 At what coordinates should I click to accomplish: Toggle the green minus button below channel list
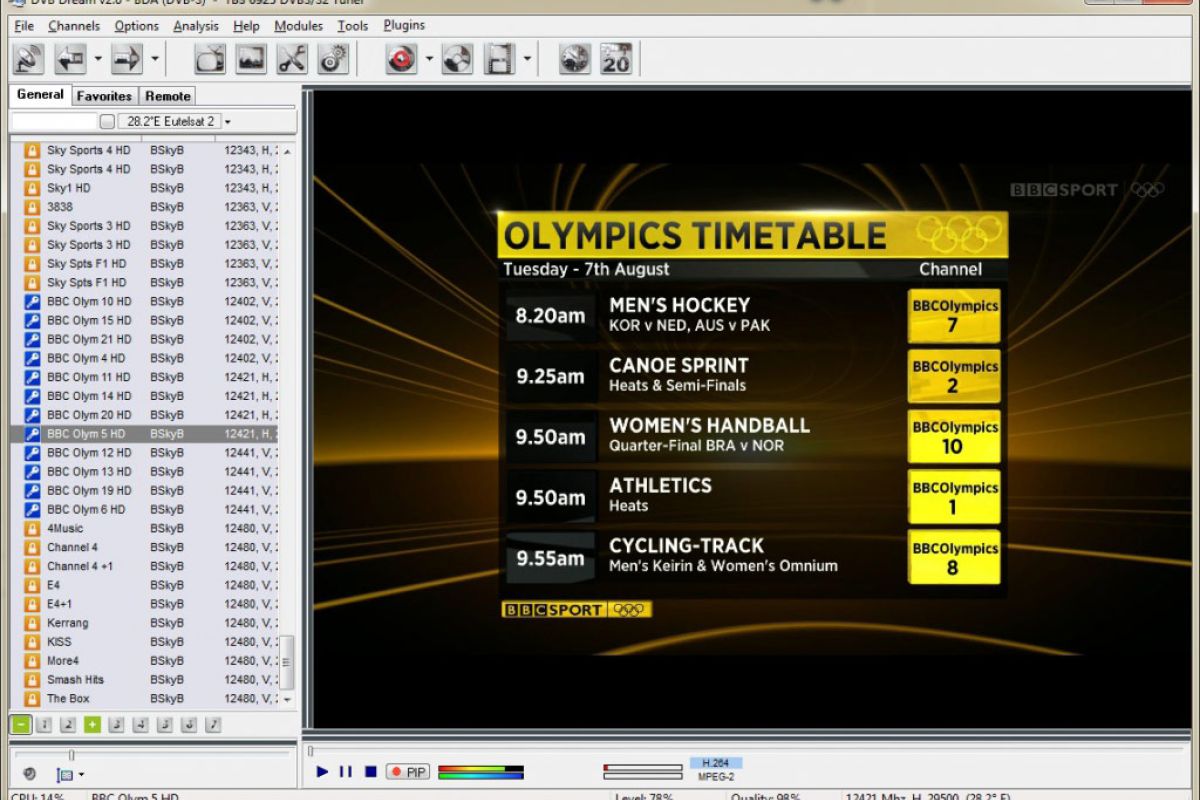pyautogui.click(x=21, y=724)
